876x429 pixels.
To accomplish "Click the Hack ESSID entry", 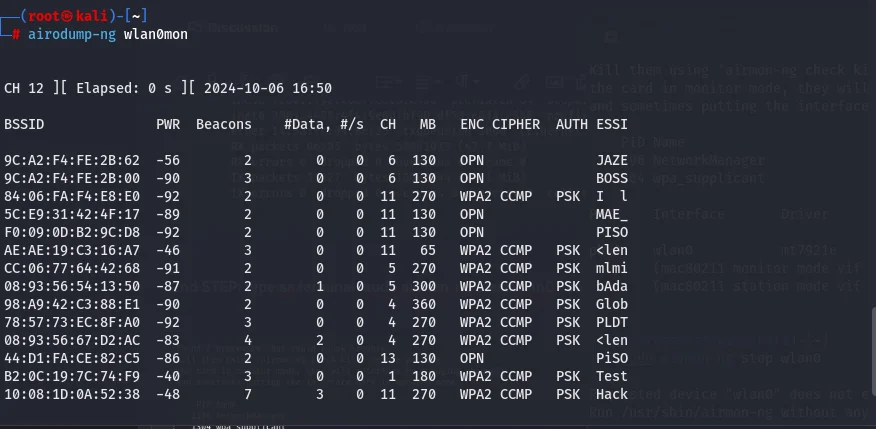I will (612, 394).
